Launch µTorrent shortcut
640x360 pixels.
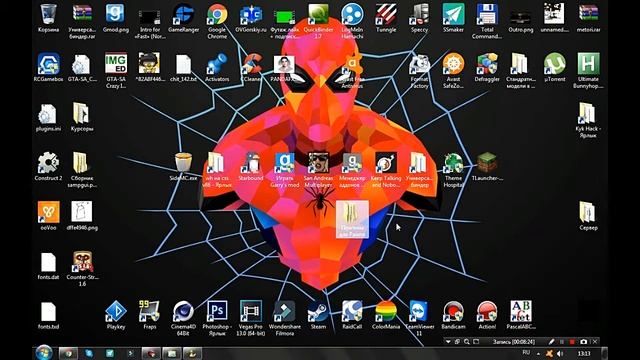click(554, 67)
